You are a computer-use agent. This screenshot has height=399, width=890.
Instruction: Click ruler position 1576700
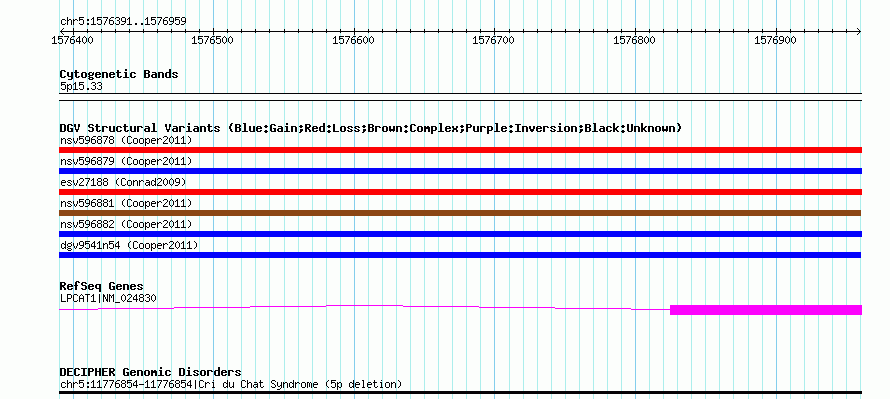494,40
